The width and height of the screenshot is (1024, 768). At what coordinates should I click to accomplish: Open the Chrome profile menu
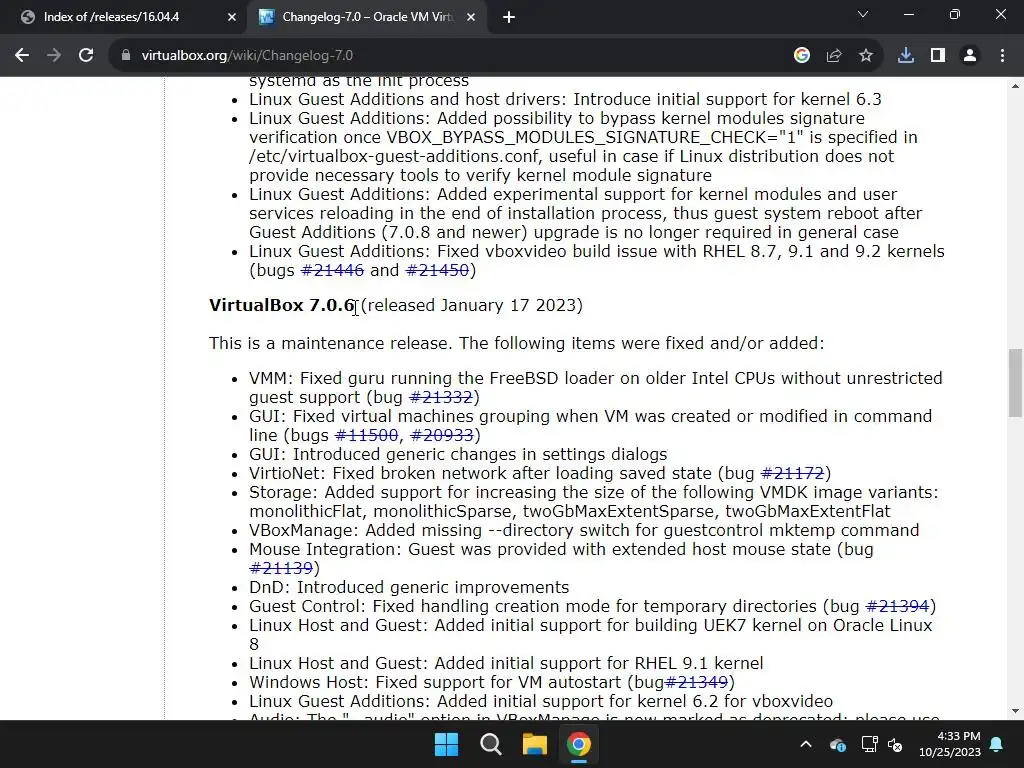click(970, 56)
